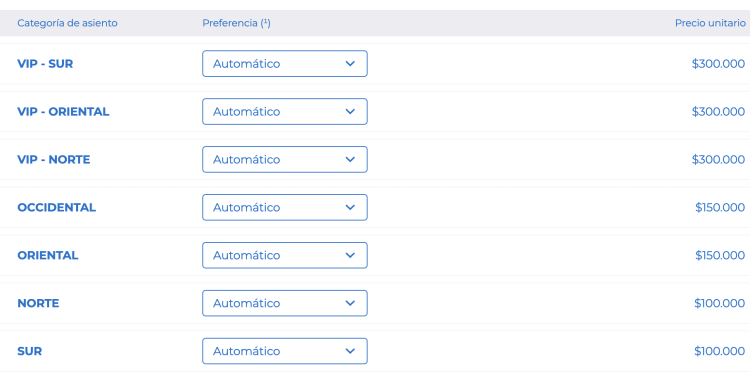Open the NORTE preference dropdown
This screenshot has height=375, width=750.
click(x=285, y=303)
